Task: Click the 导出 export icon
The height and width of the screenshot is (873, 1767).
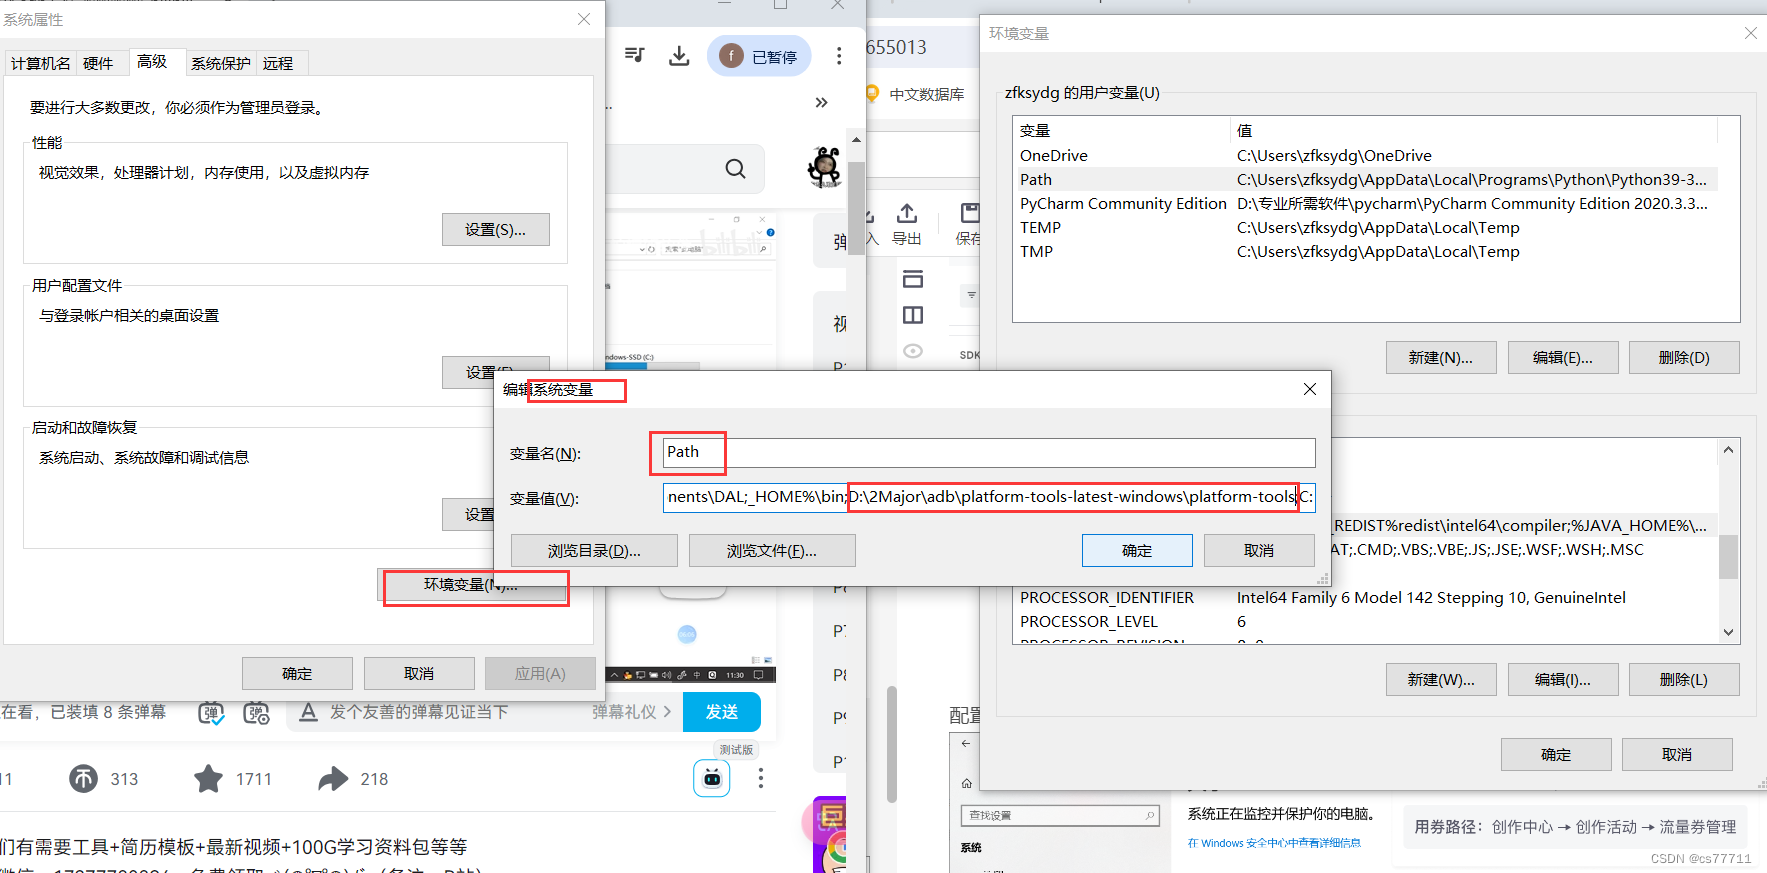Action: tap(907, 224)
